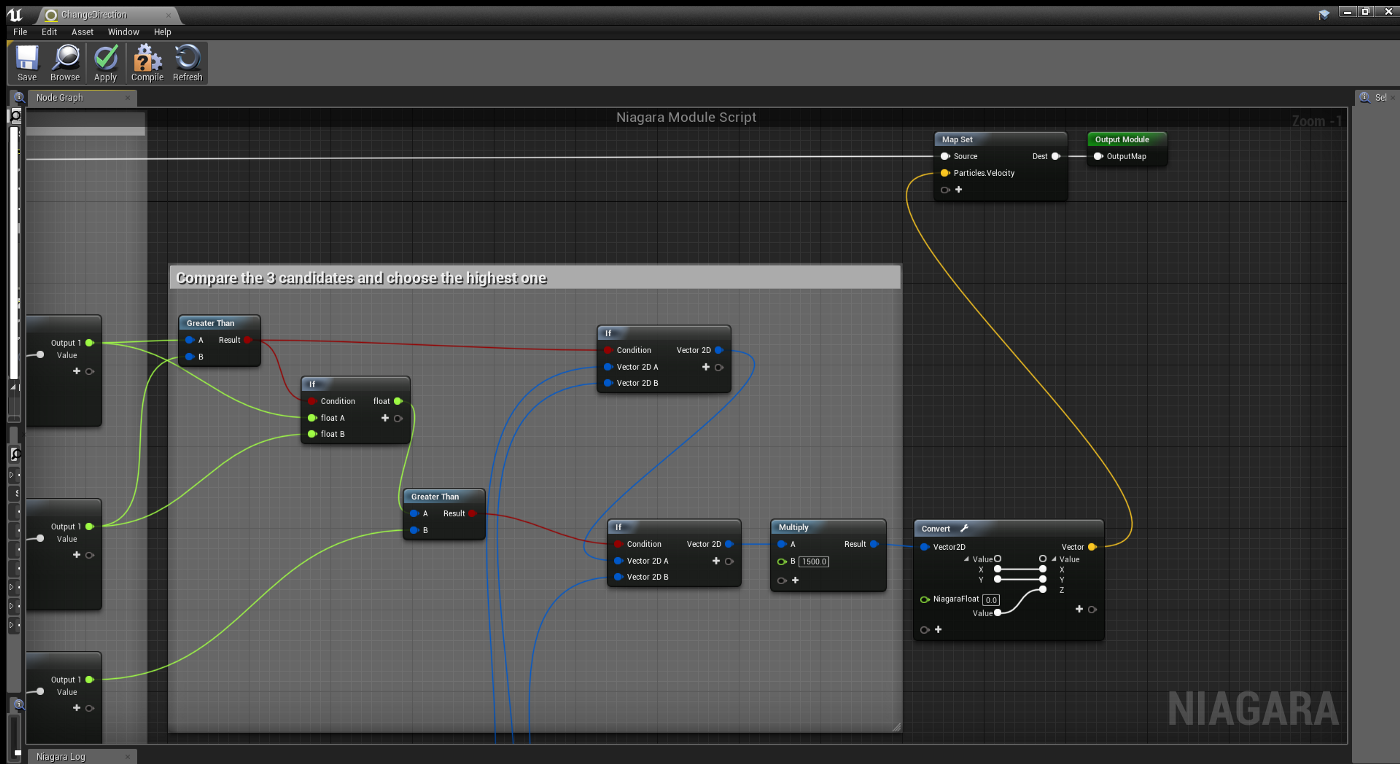Click the Source pin on Map Set
Image resolution: width=1400 pixels, height=764 pixels.
tap(945, 156)
